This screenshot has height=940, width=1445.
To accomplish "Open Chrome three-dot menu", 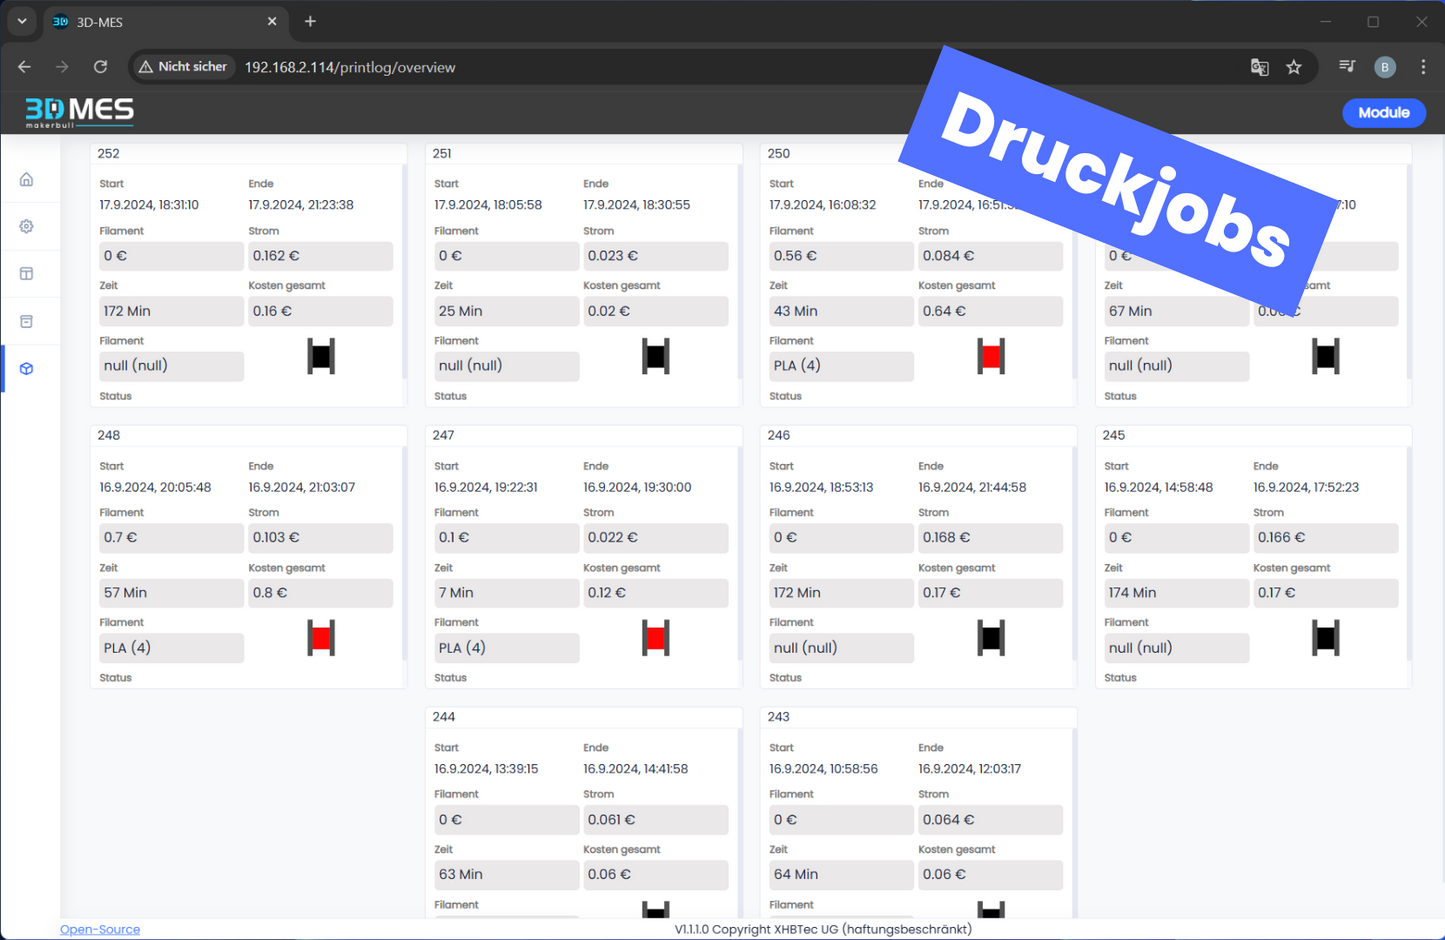I will click(1423, 67).
